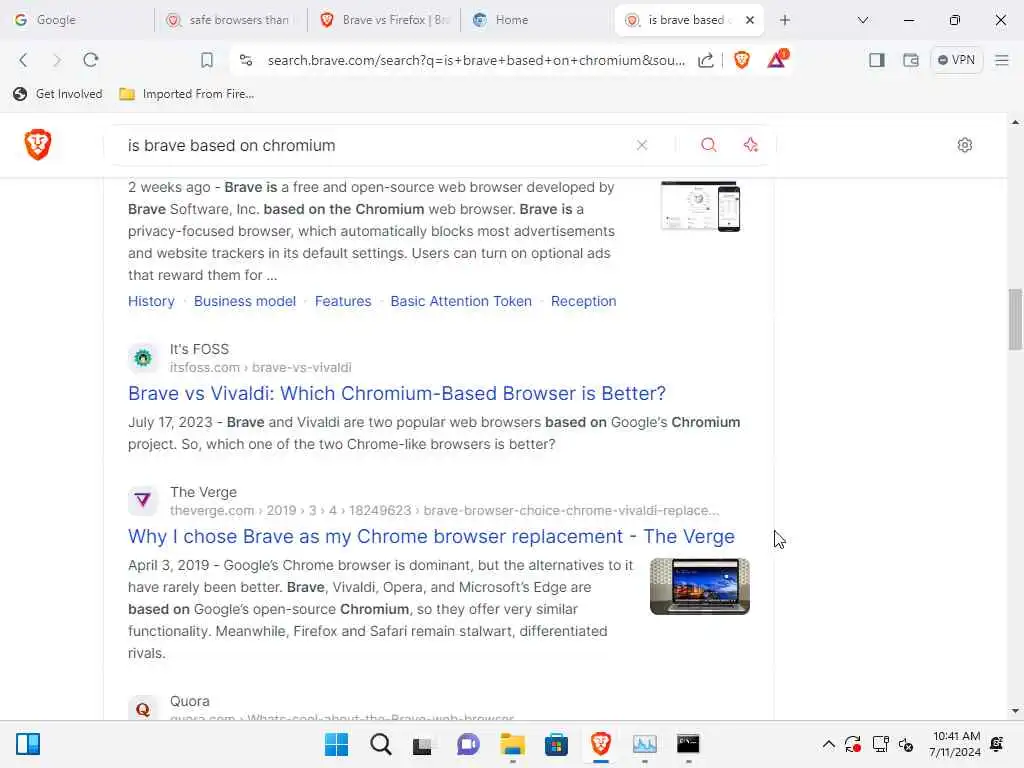Image resolution: width=1024 pixels, height=768 pixels.
Task: Open Windows taskbar Search
Action: pyautogui.click(x=381, y=744)
